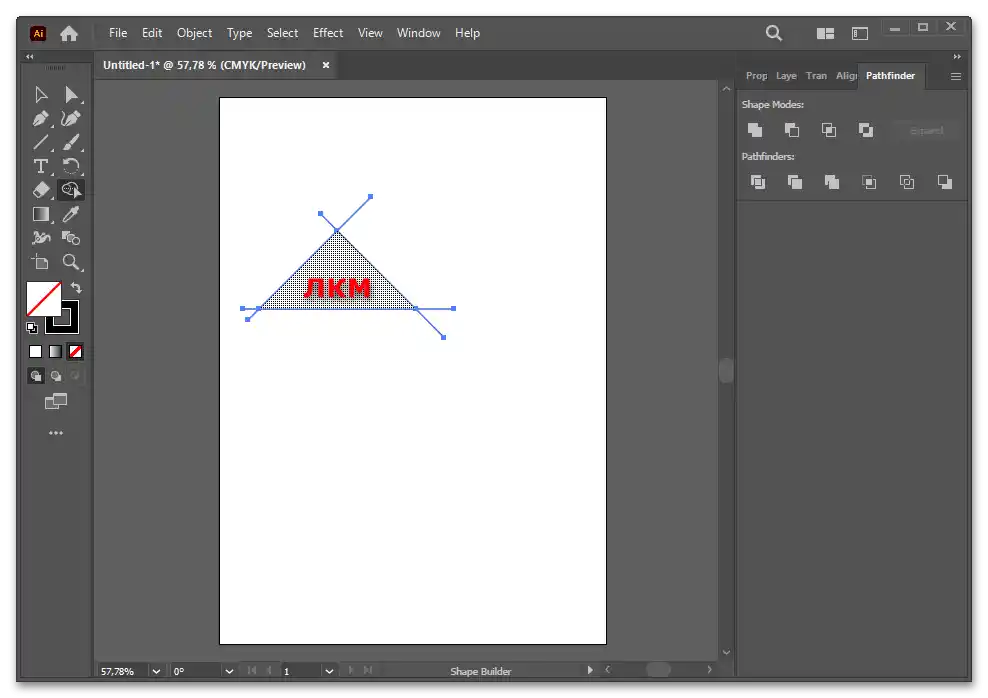The width and height of the screenshot is (988, 698).
Task: Select the Zoom tool
Action: pos(71,262)
